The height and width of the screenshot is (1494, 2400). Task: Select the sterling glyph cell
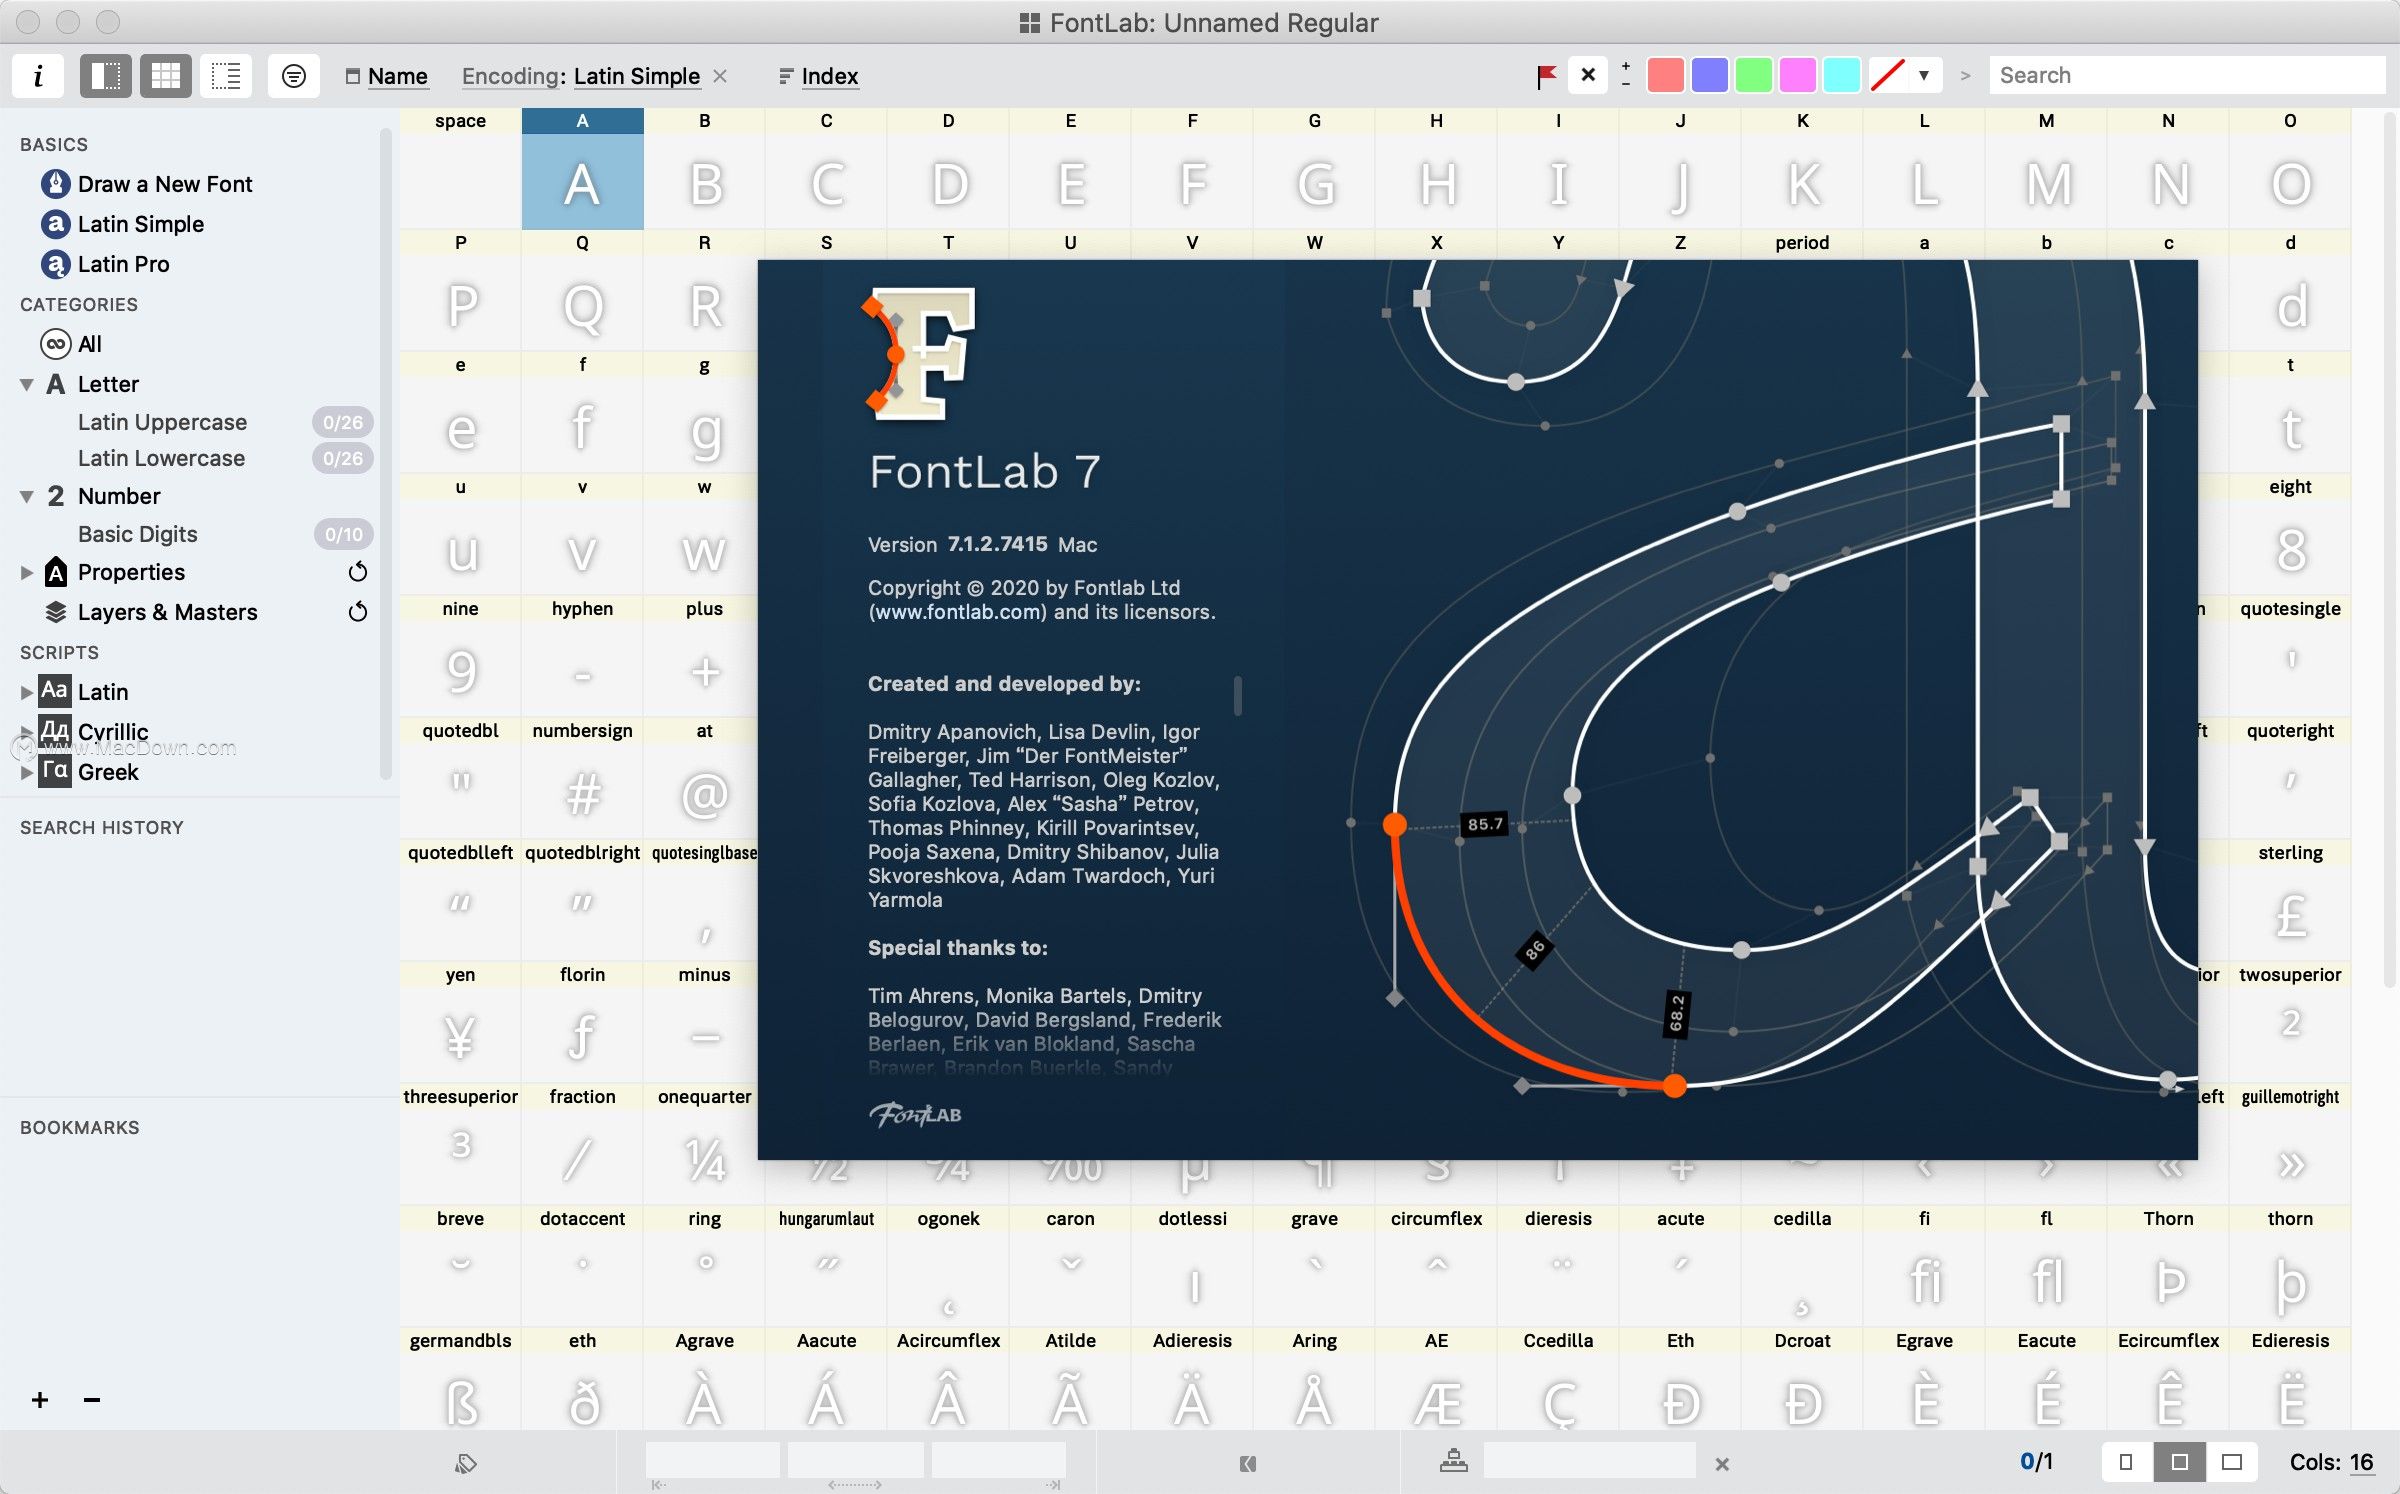2290,901
